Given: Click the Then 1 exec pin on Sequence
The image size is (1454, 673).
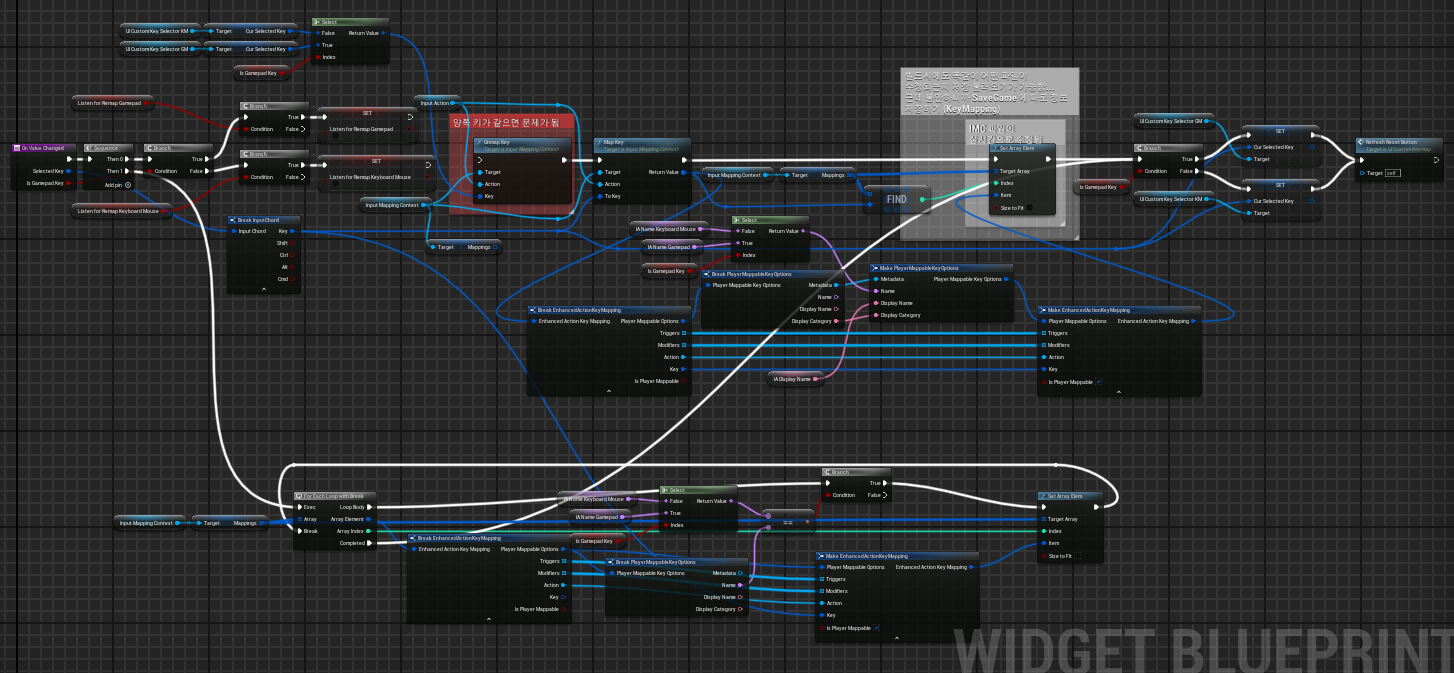Looking at the screenshot, I should pos(127,171).
